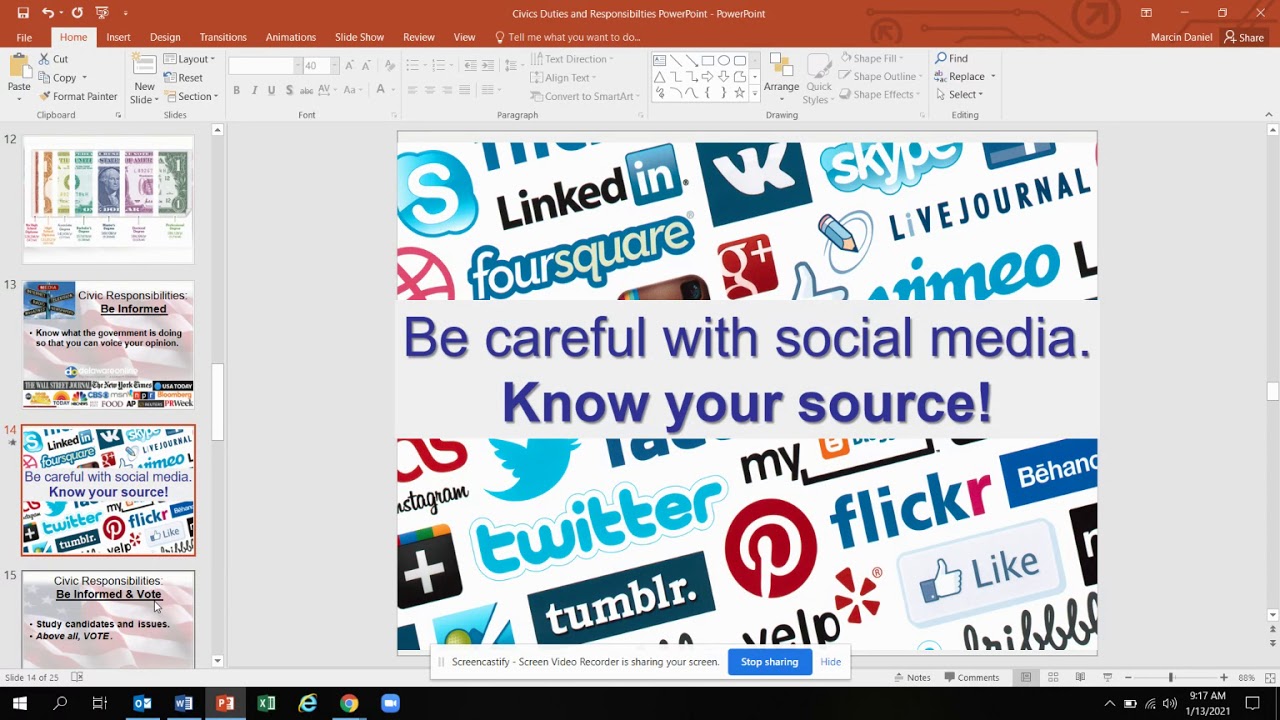The height and width of the screenshot is (720, 1280).
Task: Undo the last action
Action: click(48, 13)
